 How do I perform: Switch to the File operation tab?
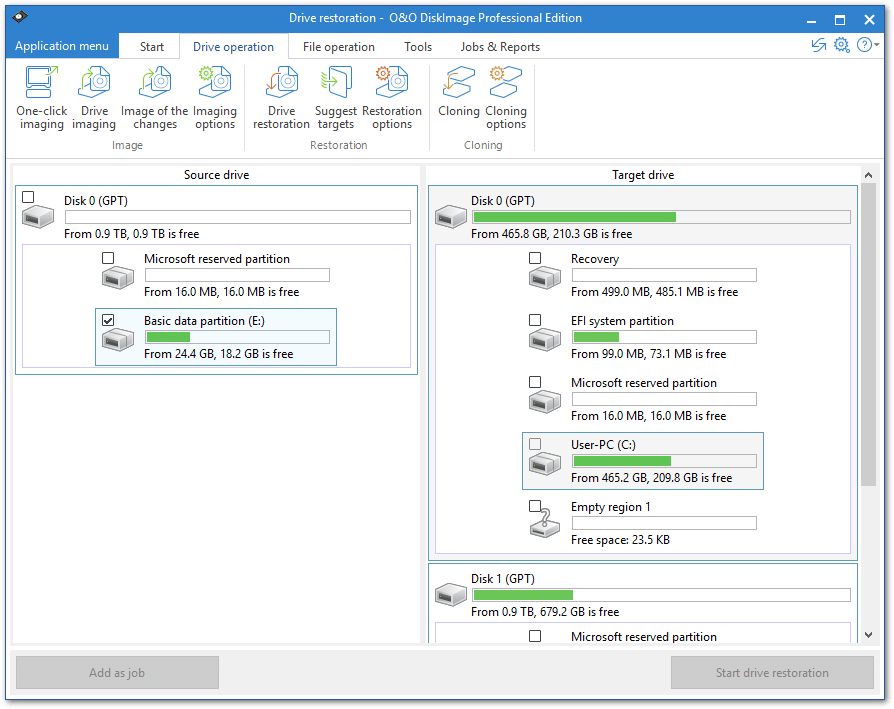(x=339, y=47)
